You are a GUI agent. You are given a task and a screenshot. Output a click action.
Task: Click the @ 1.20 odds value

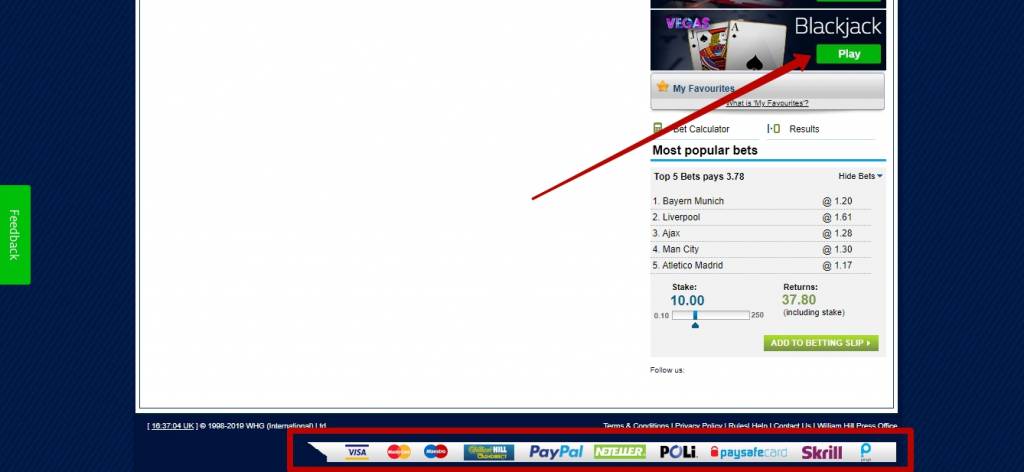point(837,201)
